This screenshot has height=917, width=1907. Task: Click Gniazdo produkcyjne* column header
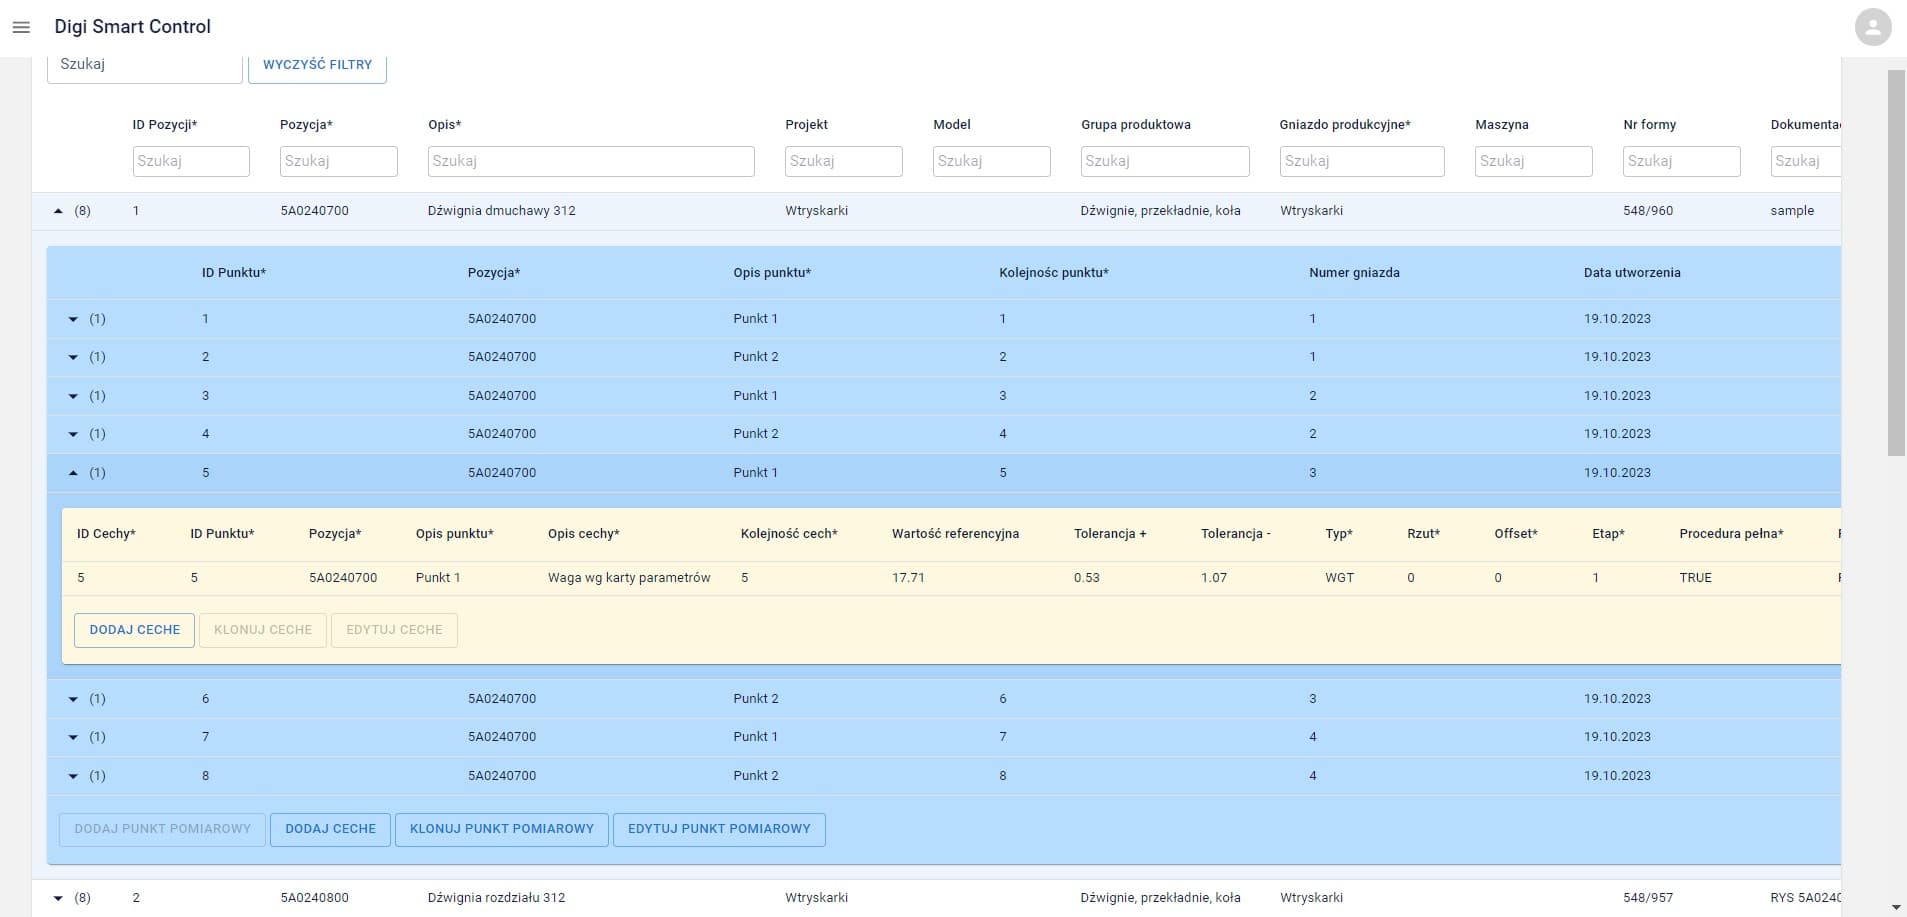coord(1345,125)
